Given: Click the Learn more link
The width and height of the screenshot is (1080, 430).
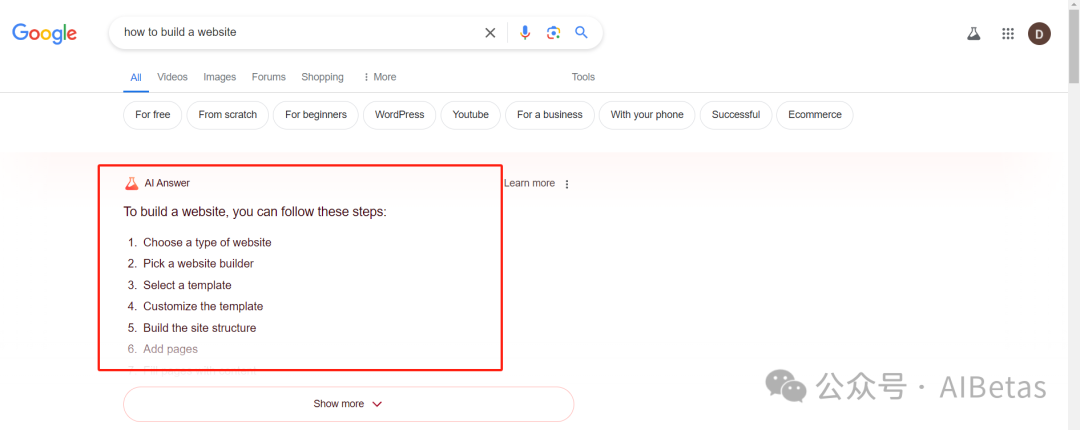Looking at the screenshot, I should [x=529, y=183].
